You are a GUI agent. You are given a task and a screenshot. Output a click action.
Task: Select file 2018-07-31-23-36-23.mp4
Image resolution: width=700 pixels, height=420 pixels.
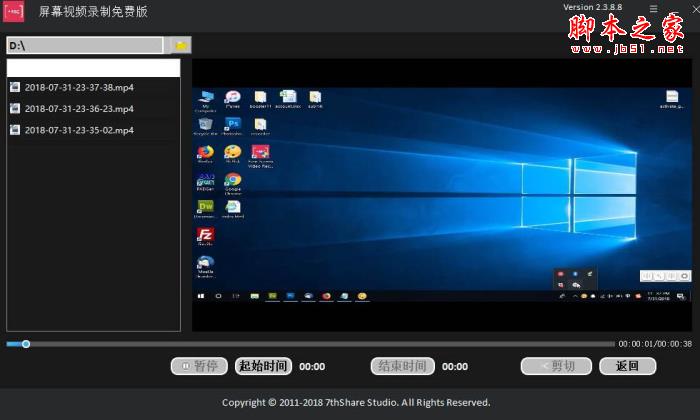(93, 108)
